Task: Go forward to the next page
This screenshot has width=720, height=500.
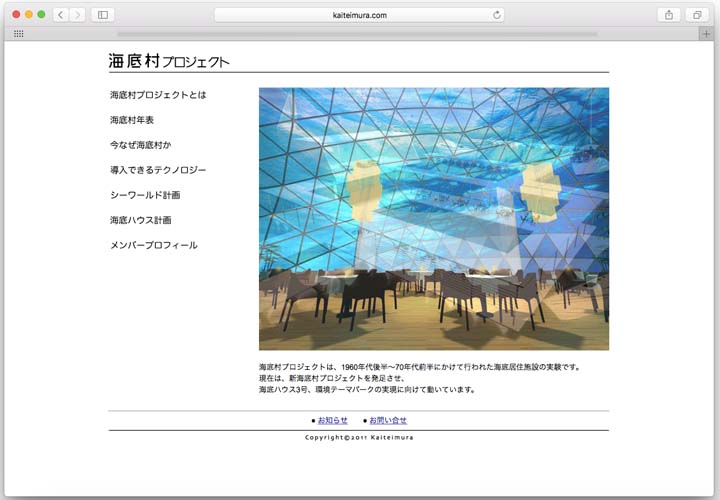Action: [77, 15]
